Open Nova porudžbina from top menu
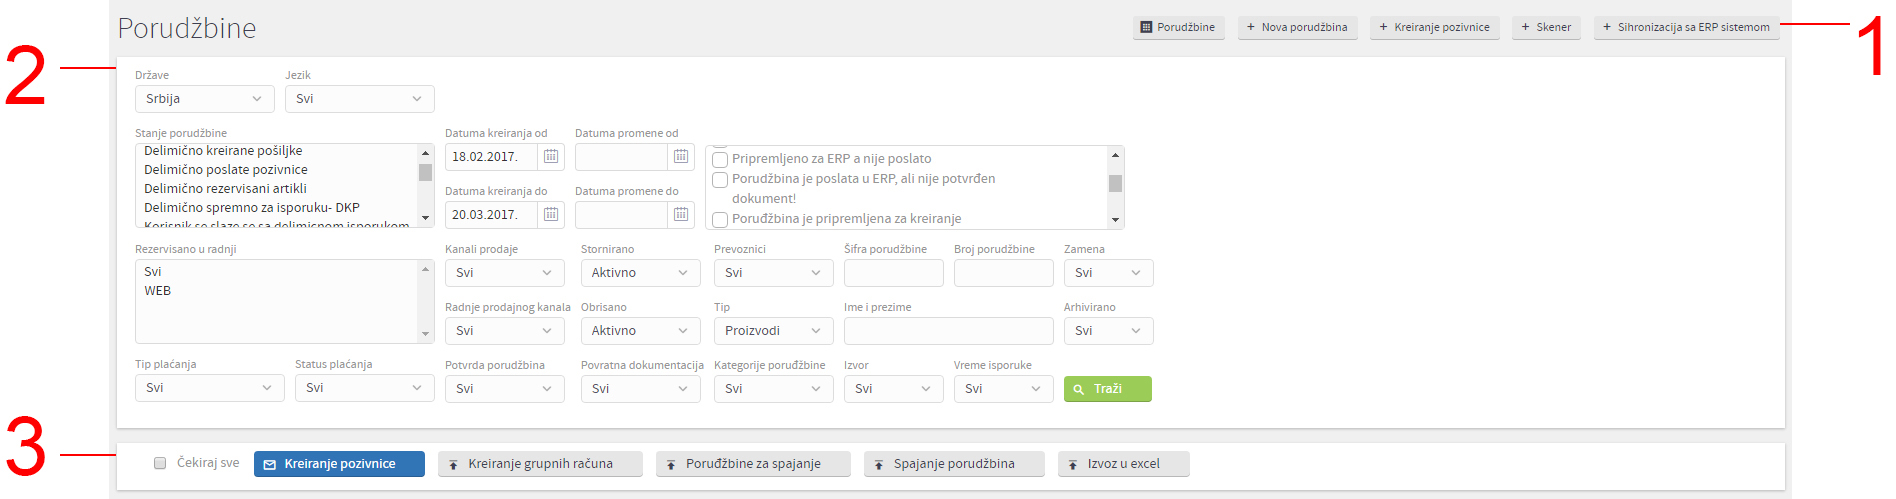 pos(1298,28)
